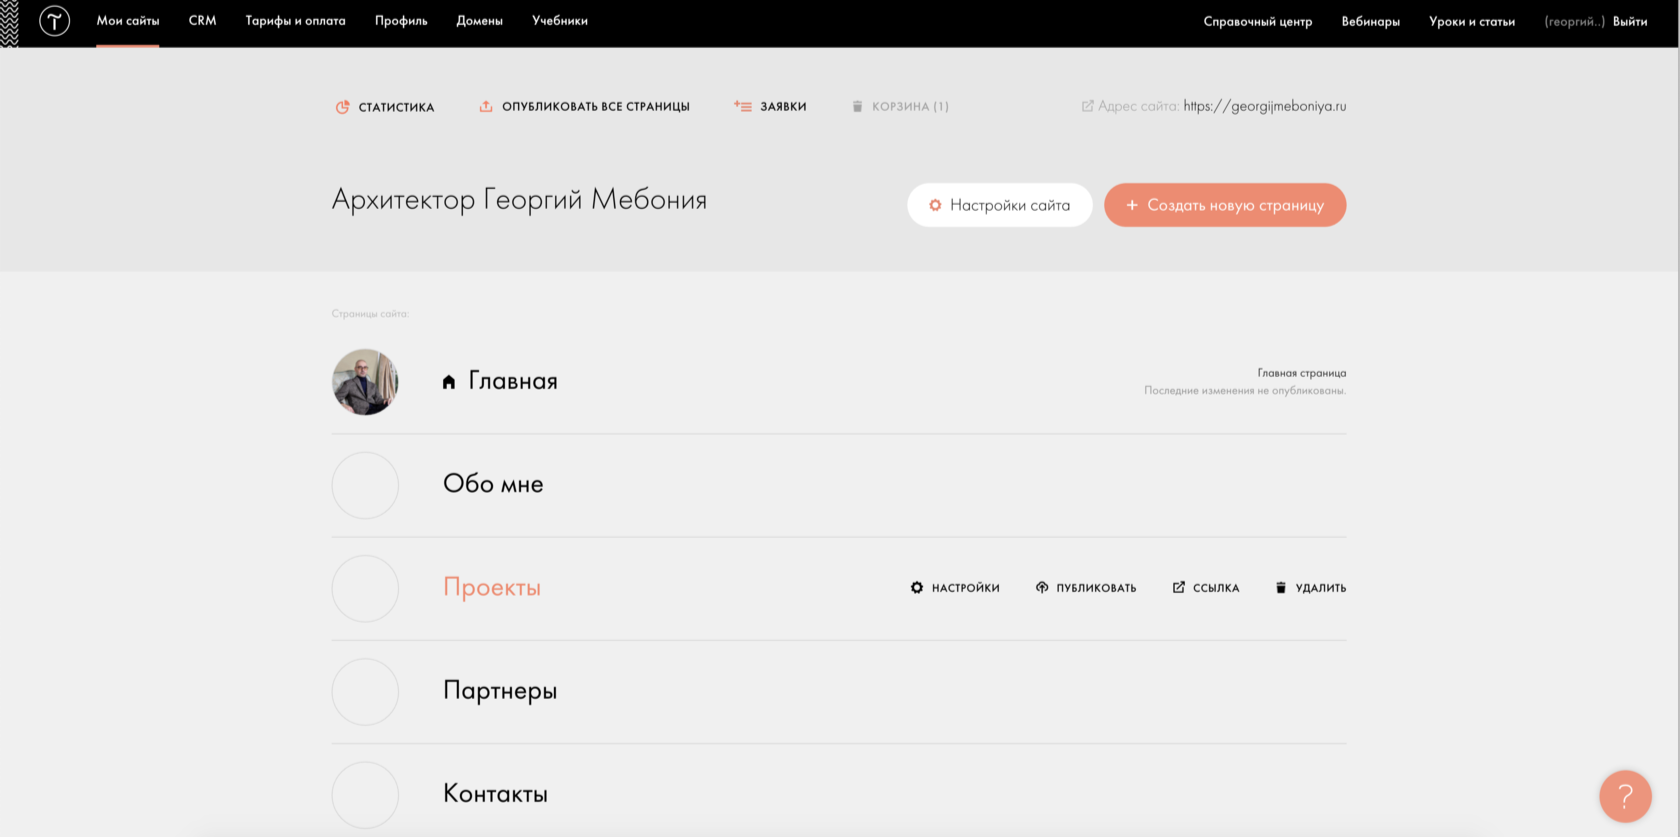Open Справочный центр
This screenshot has width=1680, height=837.
tap(1257, 21)
